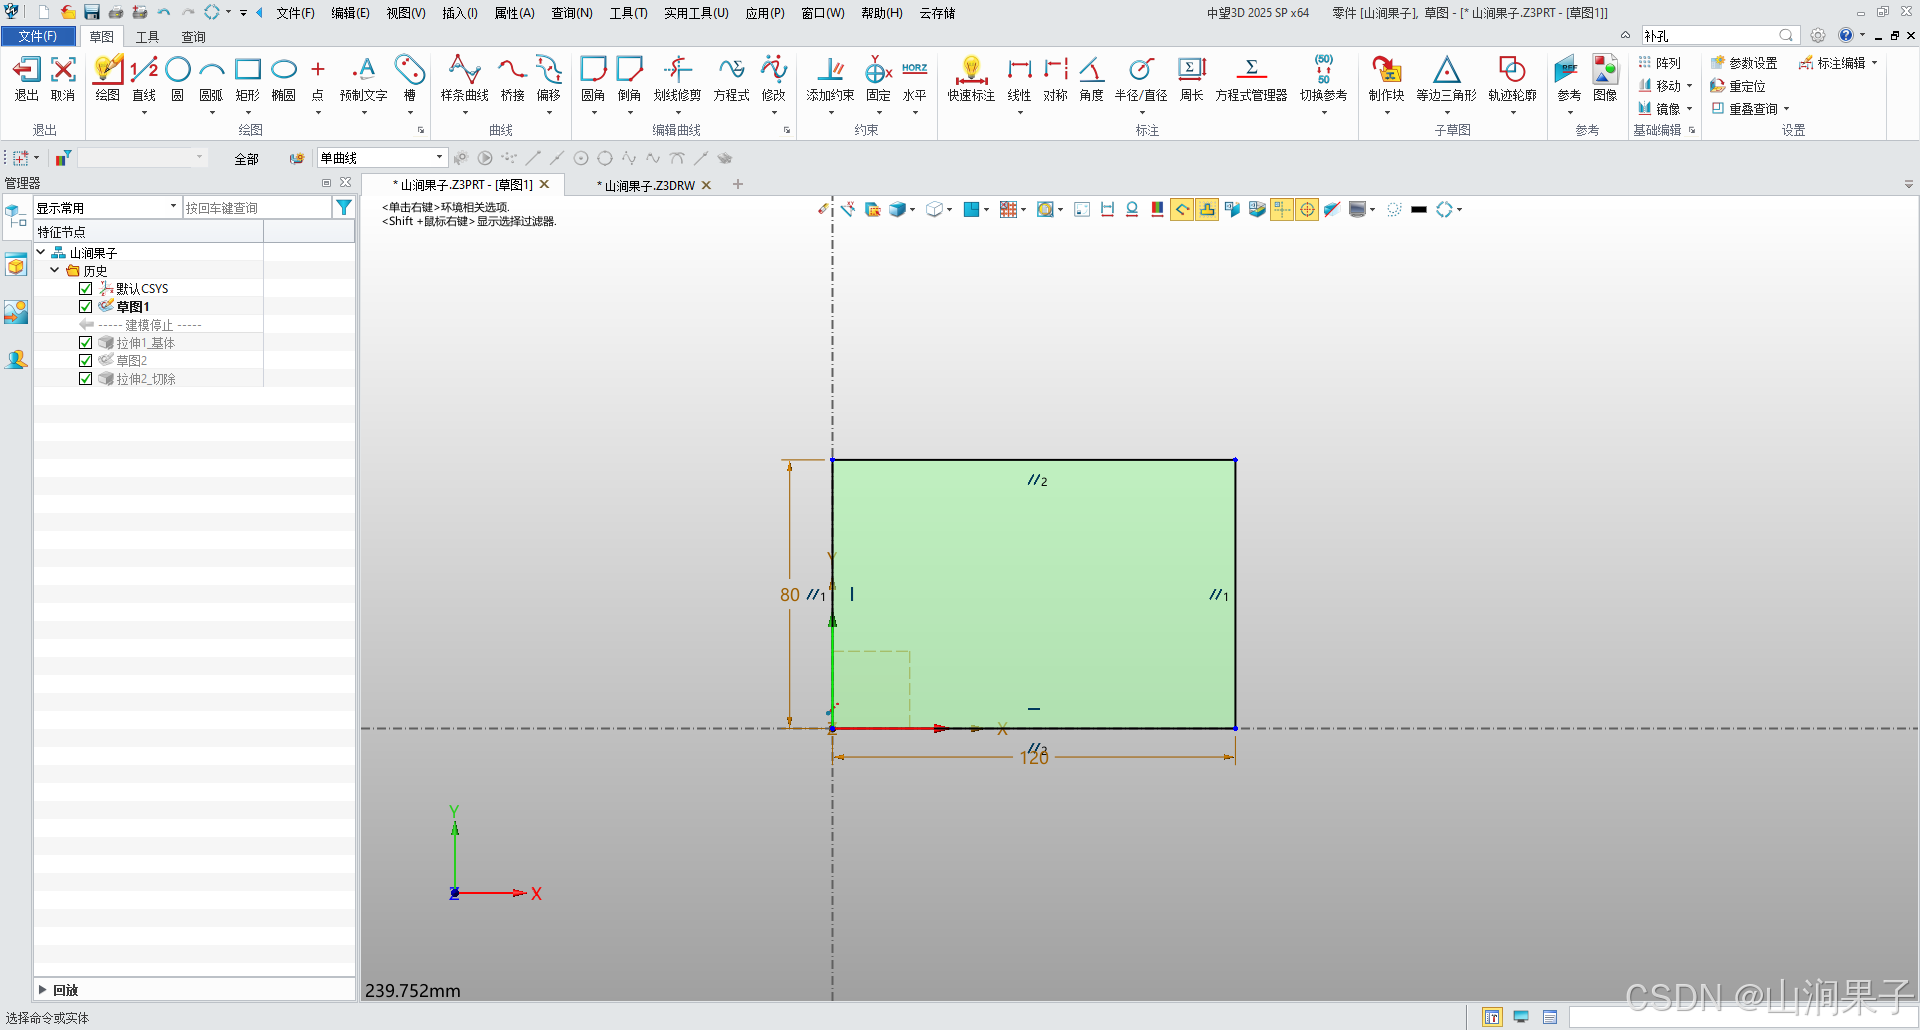Click the 全部 filter button
1920x1030 pixels.
[246, 158]
